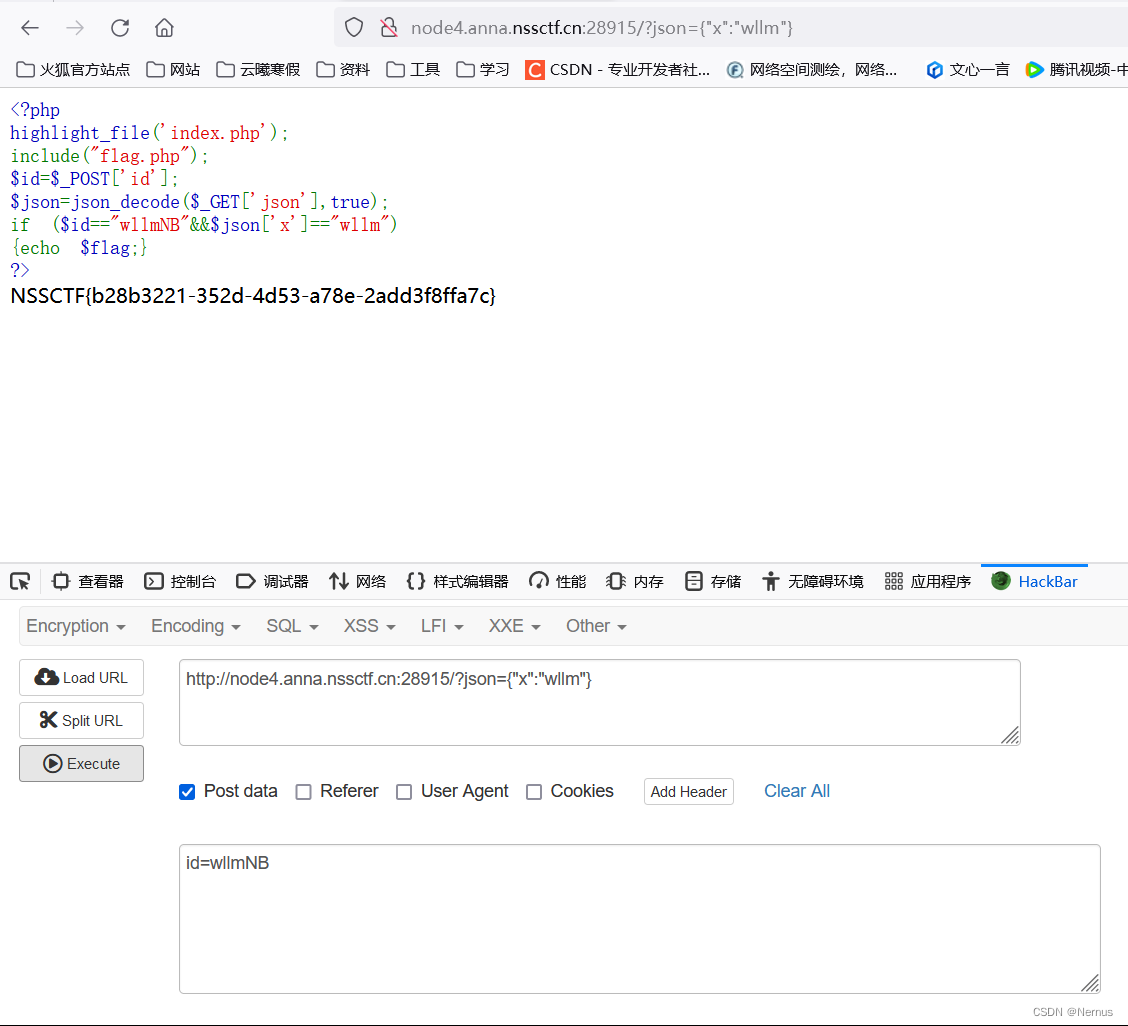Check the Cookies checkbox
This screenshot has height=1026, width=1128.
point(534,791)
